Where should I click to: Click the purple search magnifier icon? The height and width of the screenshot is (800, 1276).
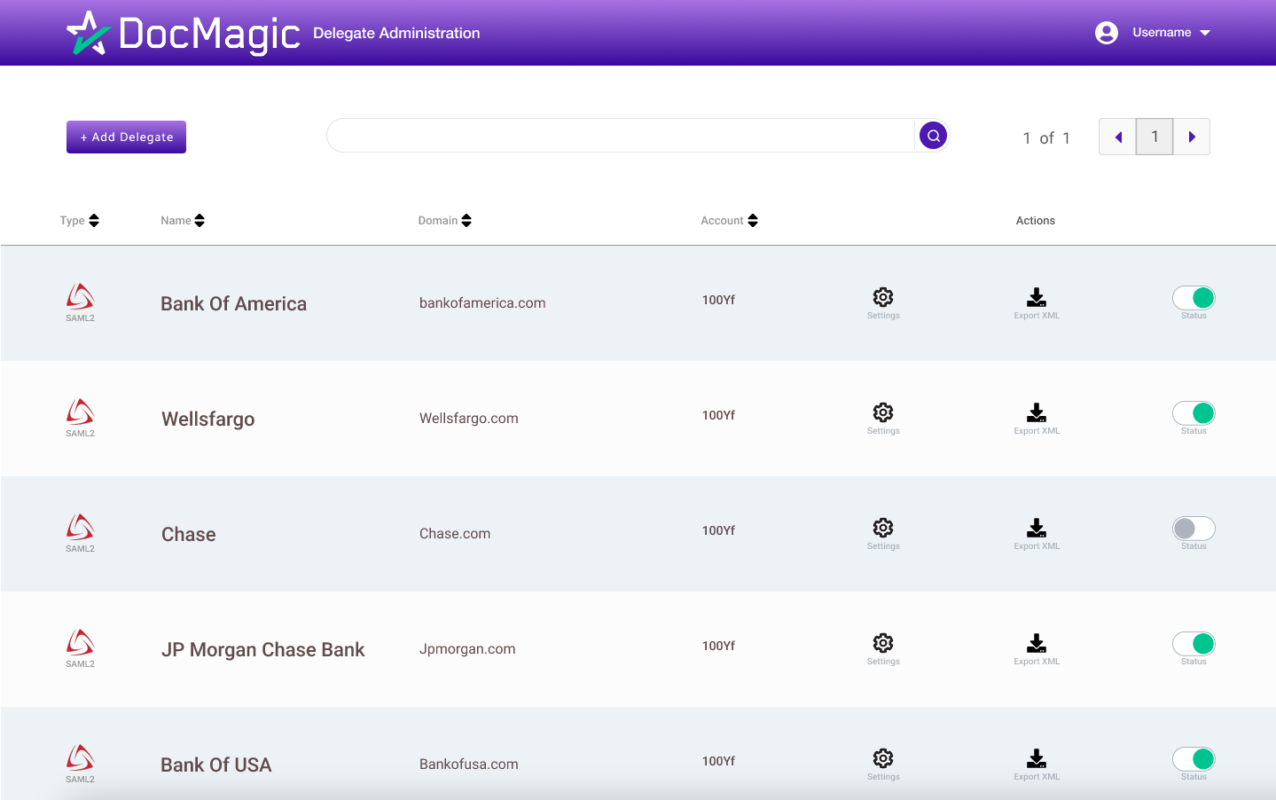click(933, 135)
